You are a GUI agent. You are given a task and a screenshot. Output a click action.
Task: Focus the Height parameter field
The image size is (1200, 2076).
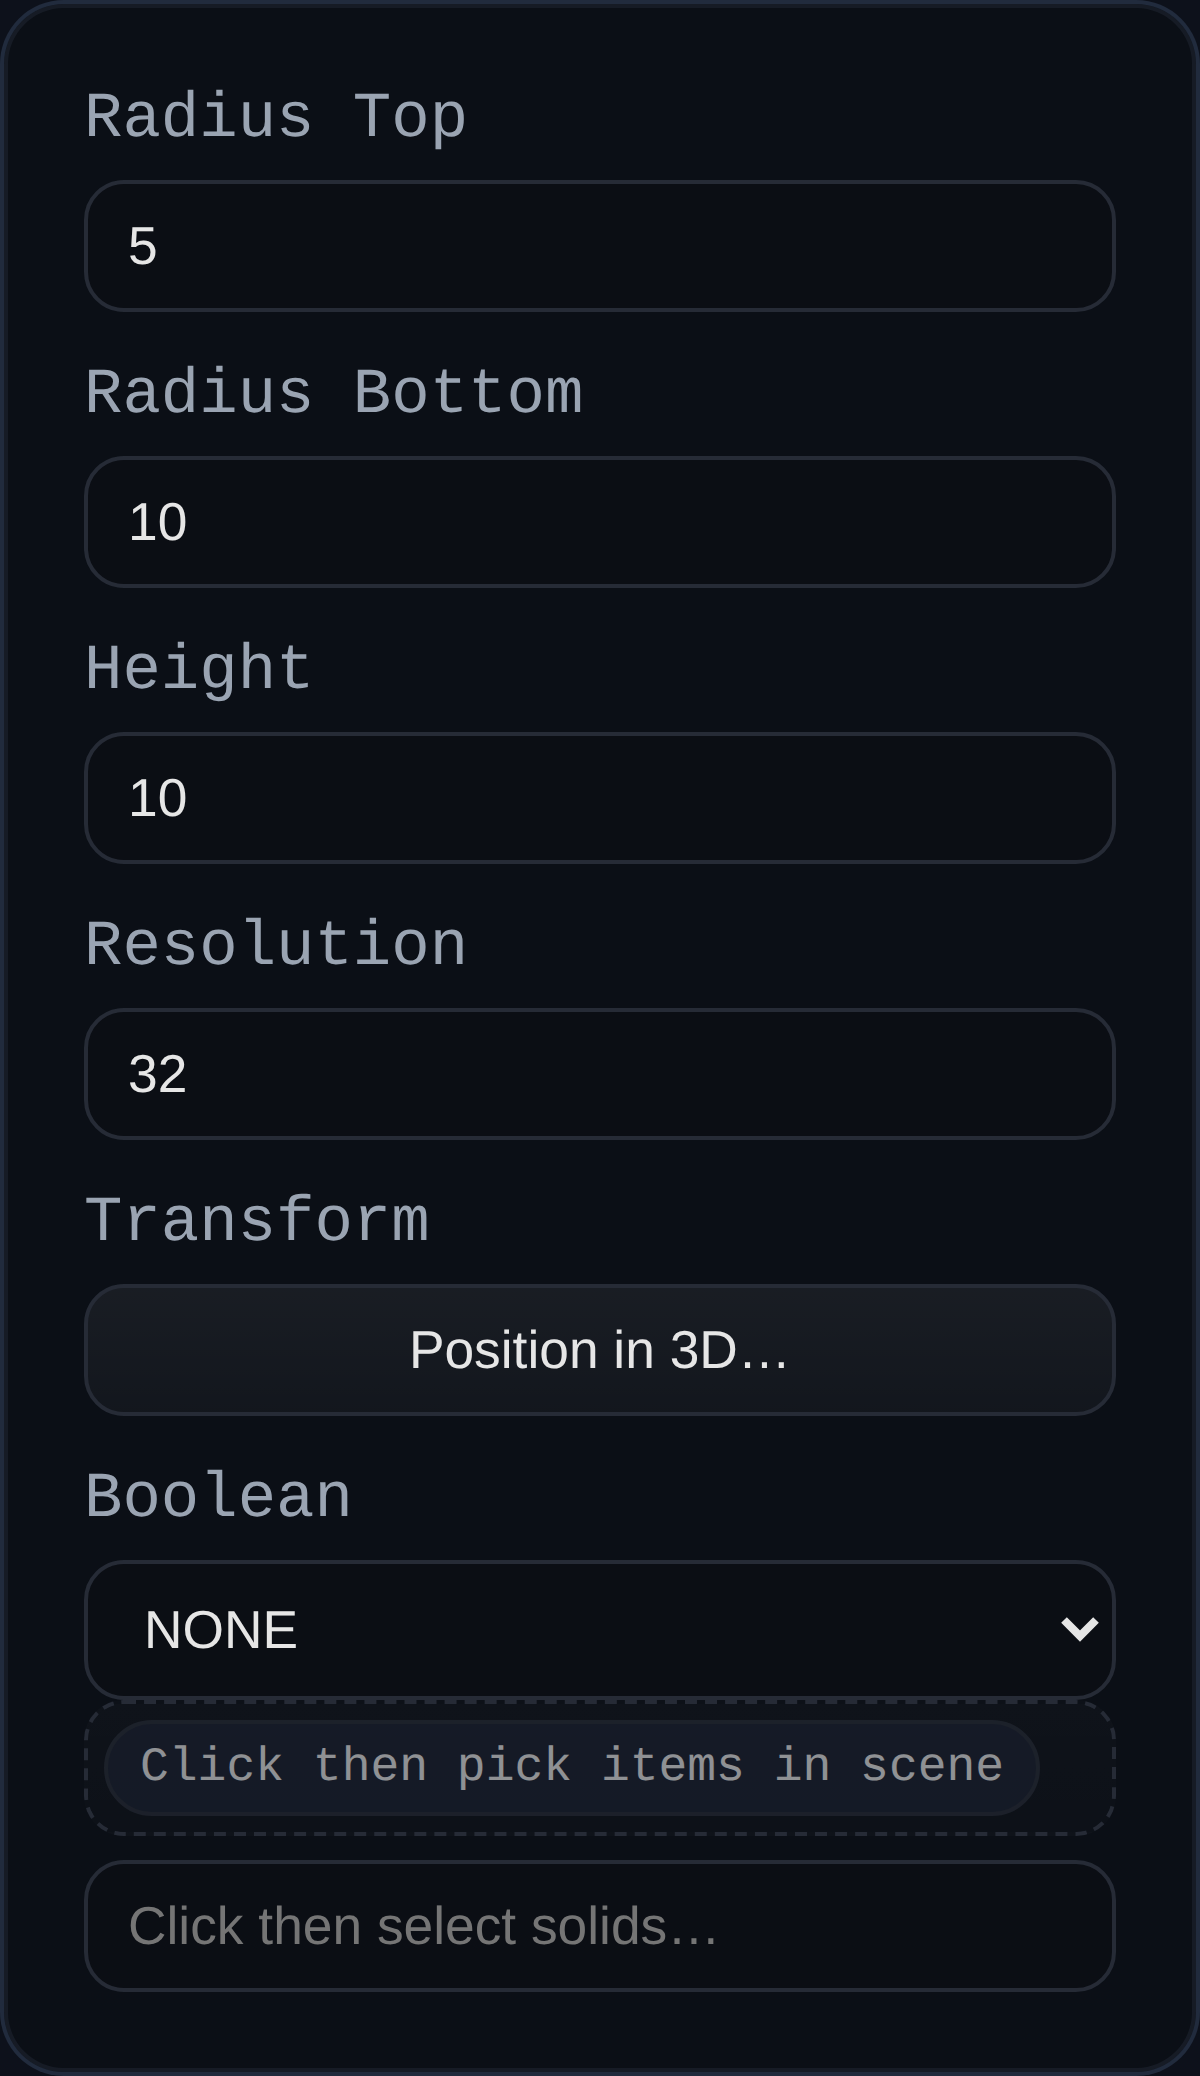[x=599, y=797]
